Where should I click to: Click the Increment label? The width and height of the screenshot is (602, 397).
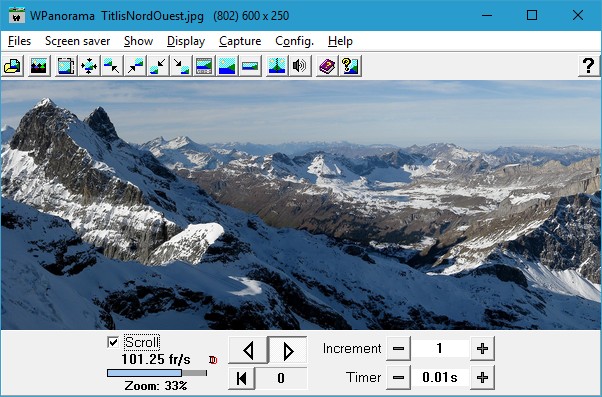(x=352, y=349)
